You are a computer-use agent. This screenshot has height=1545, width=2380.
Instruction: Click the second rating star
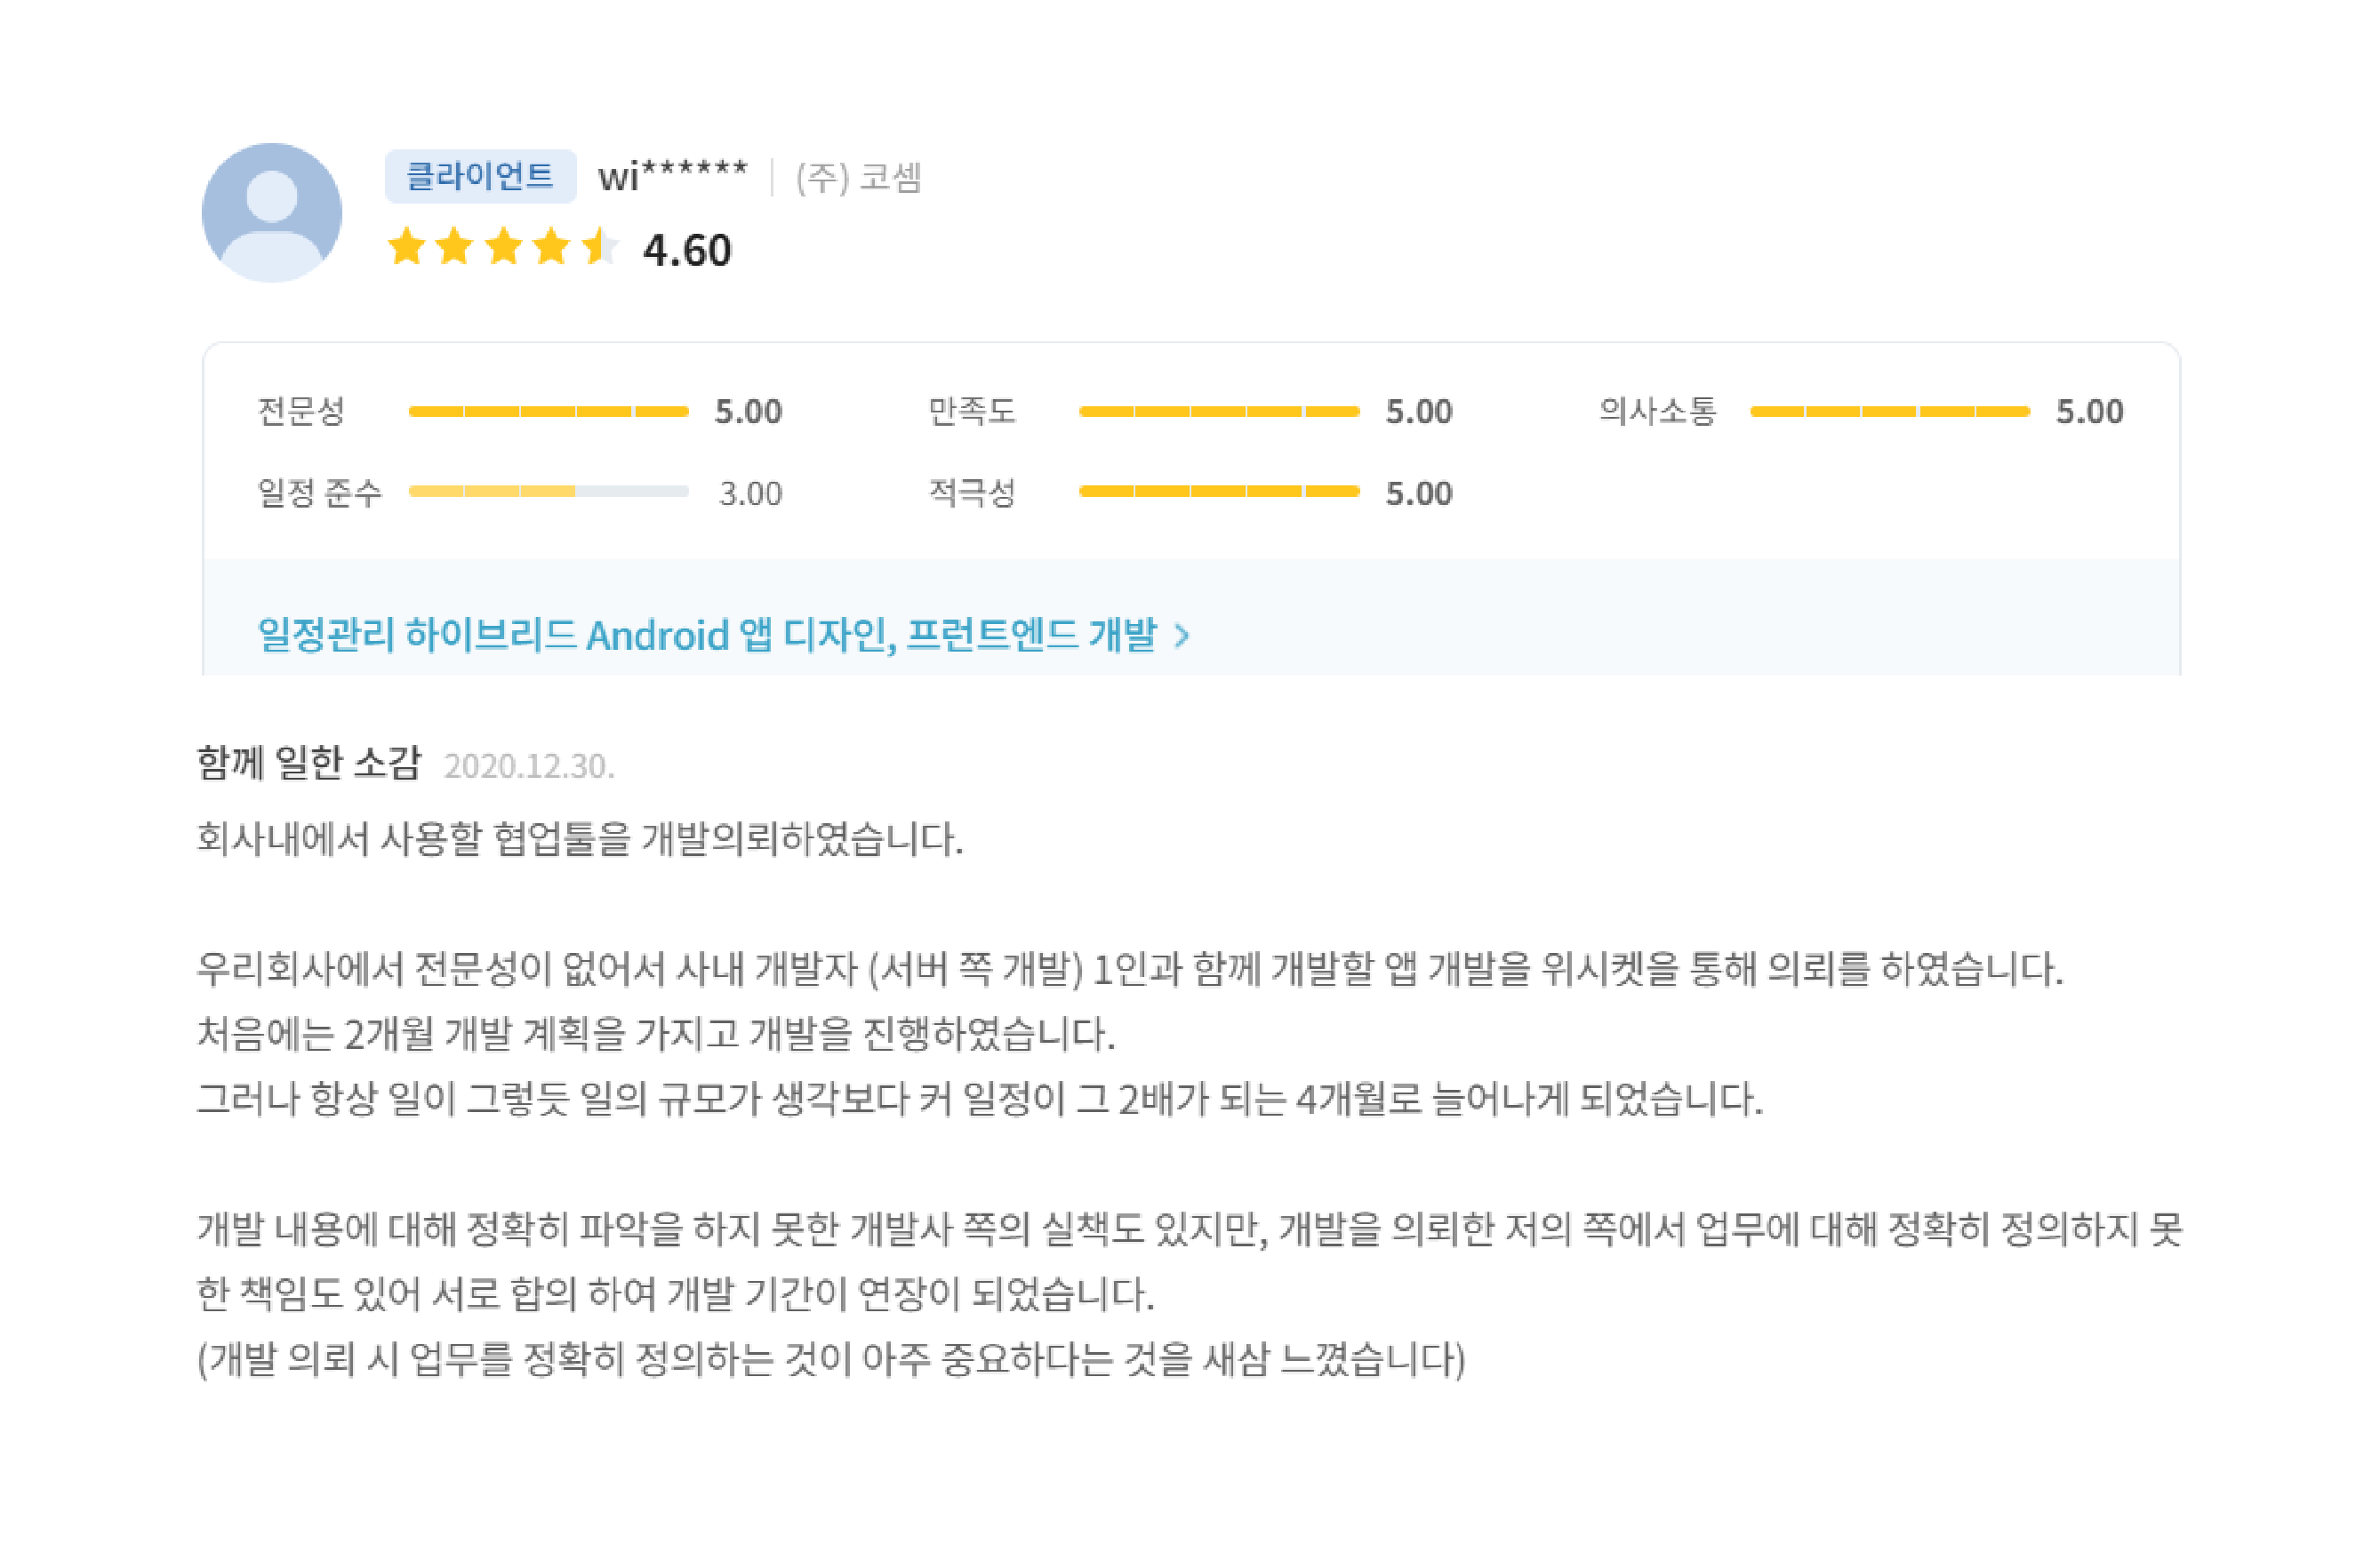[454, 246]
